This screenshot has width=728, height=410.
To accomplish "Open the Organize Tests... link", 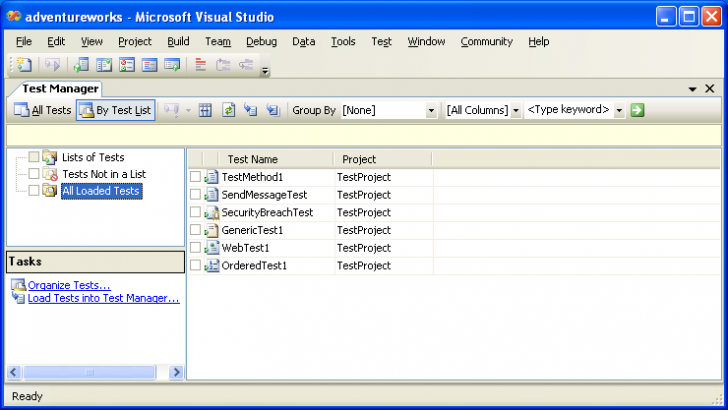I will pyautogui.click(x=69, y=285).
